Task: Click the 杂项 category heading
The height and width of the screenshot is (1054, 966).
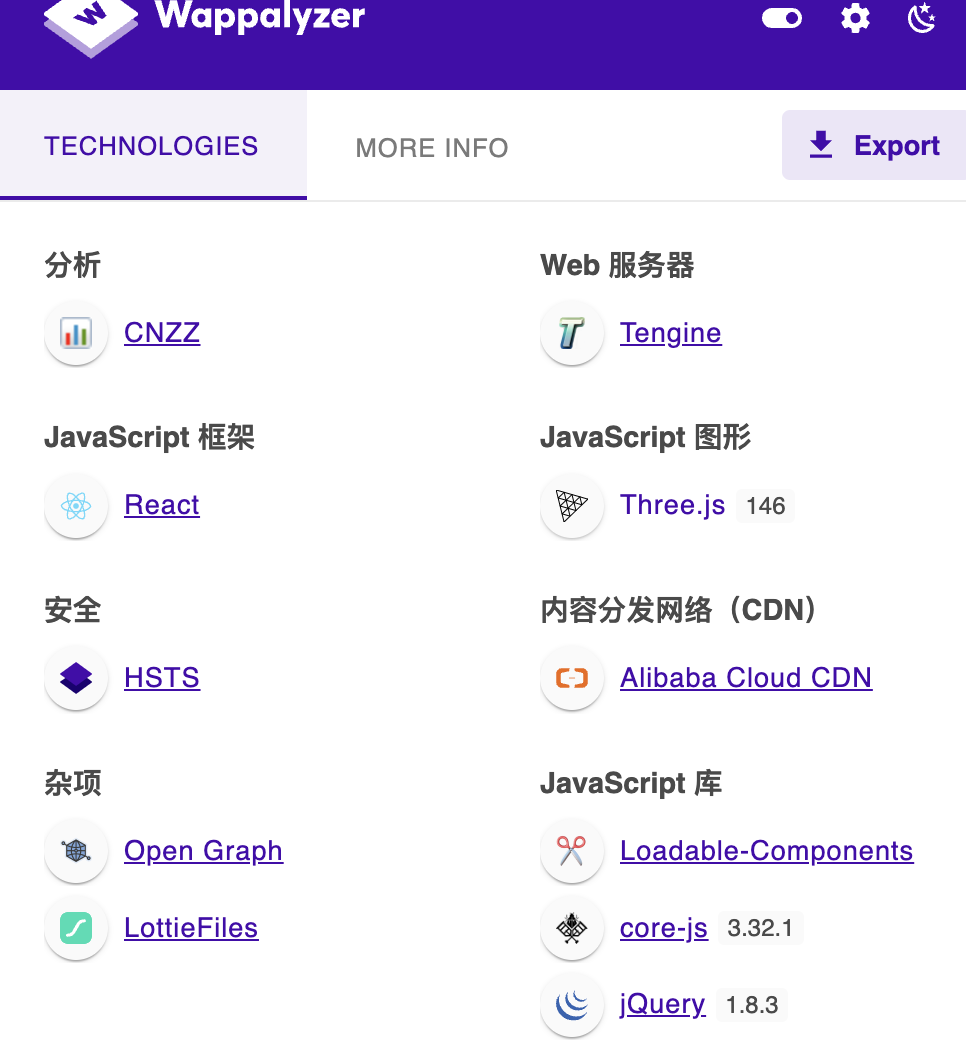Action: (73, 783)
